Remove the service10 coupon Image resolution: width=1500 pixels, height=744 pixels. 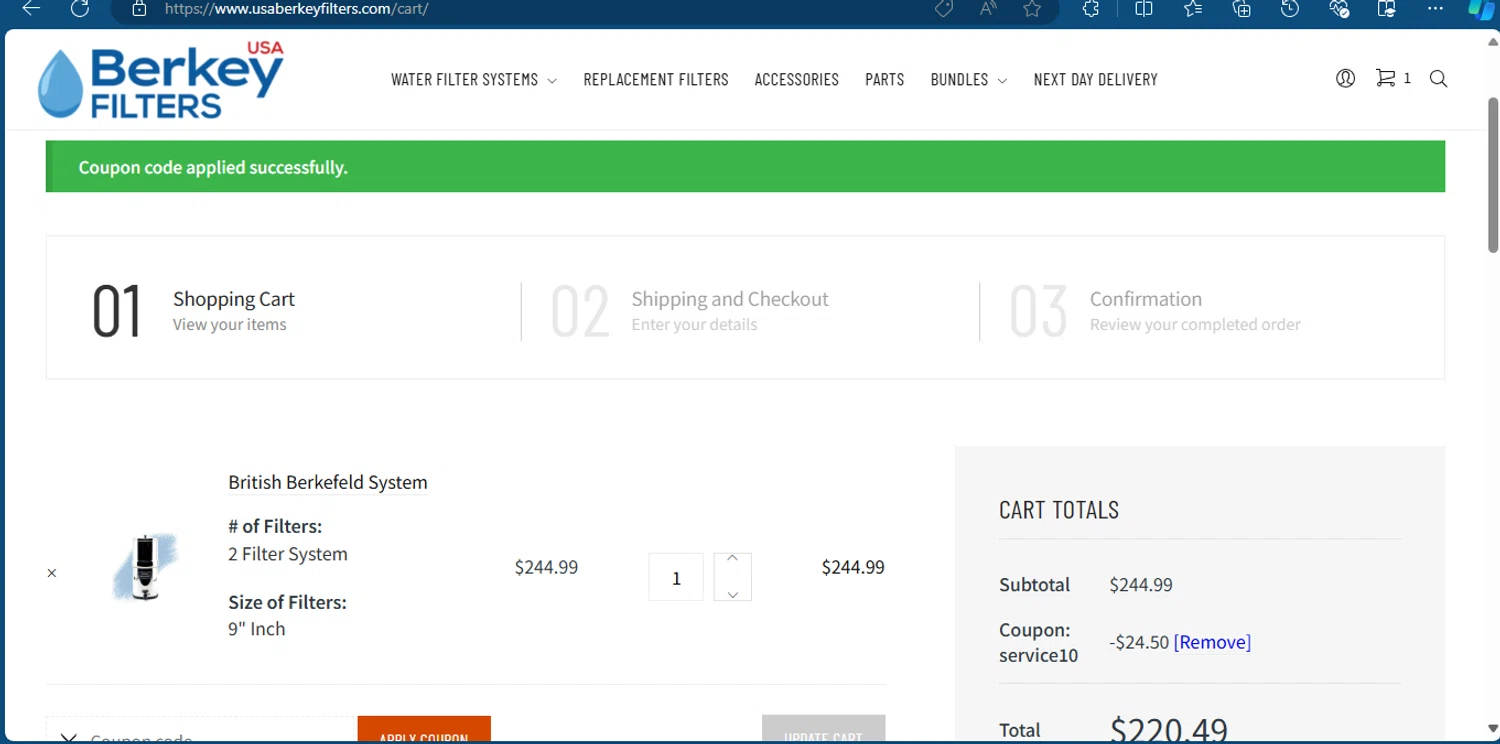click(x=1212, y=642)
